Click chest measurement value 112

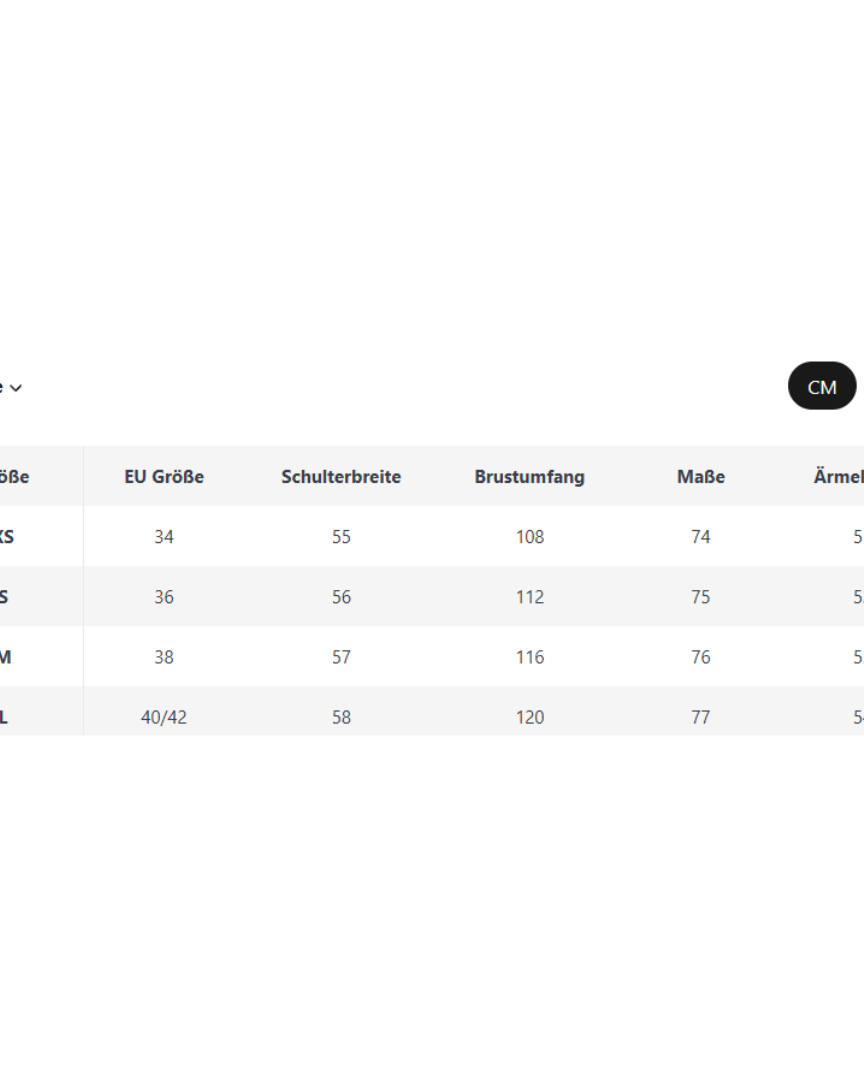[x=529, y=597]
